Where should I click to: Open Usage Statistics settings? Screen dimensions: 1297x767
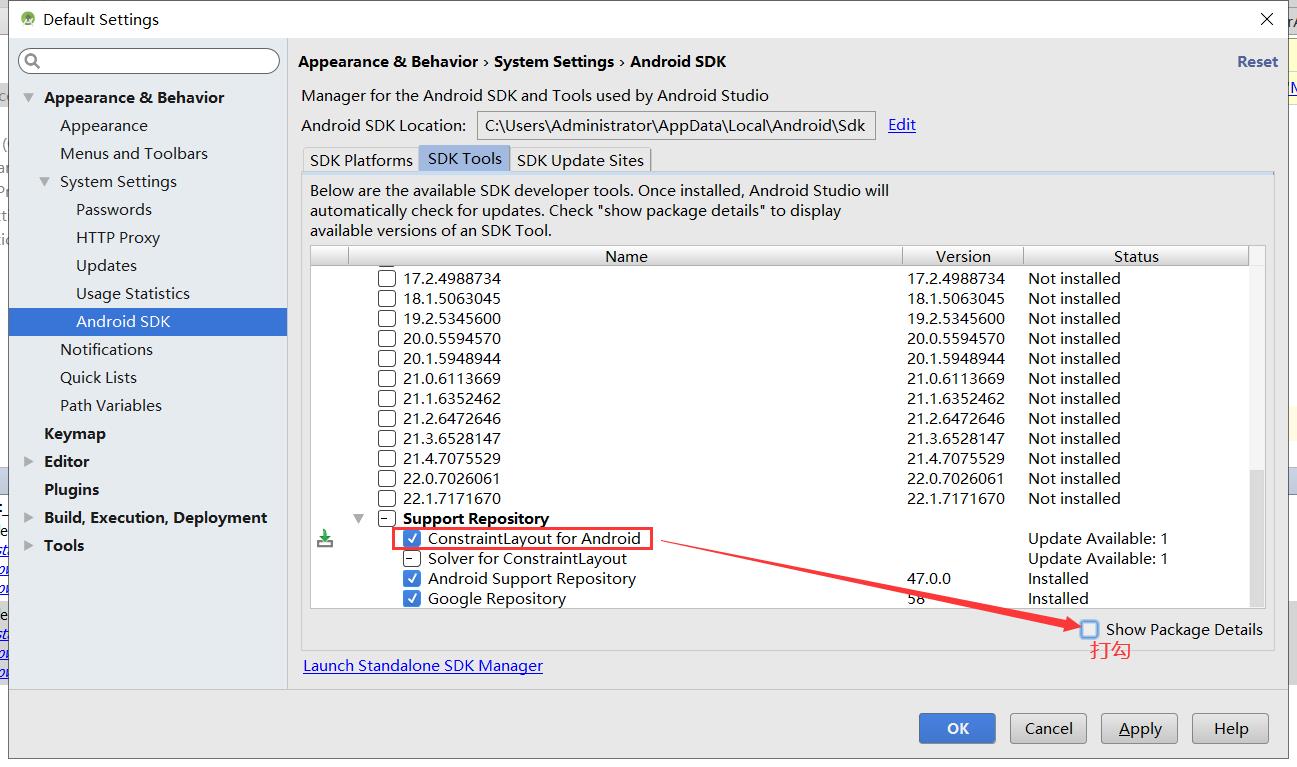pos(133,294)
